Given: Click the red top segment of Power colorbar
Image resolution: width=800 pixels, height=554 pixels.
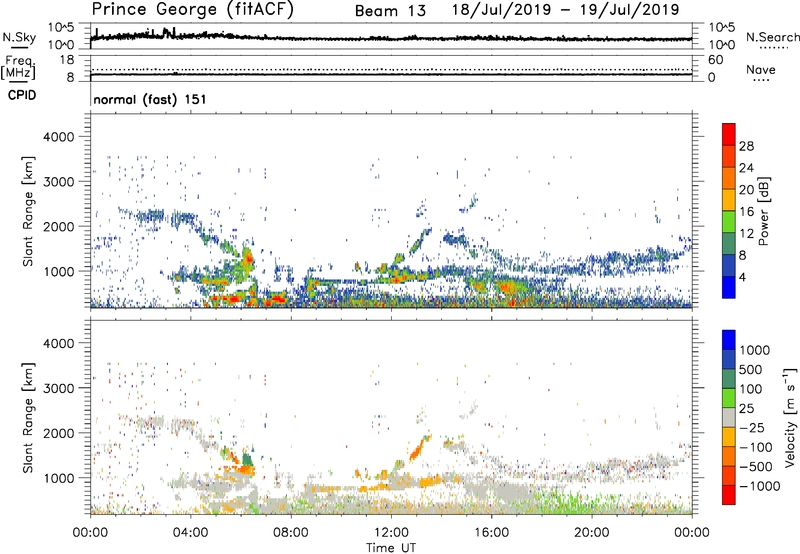Looking at the screenshot, I should pos(729,134).
